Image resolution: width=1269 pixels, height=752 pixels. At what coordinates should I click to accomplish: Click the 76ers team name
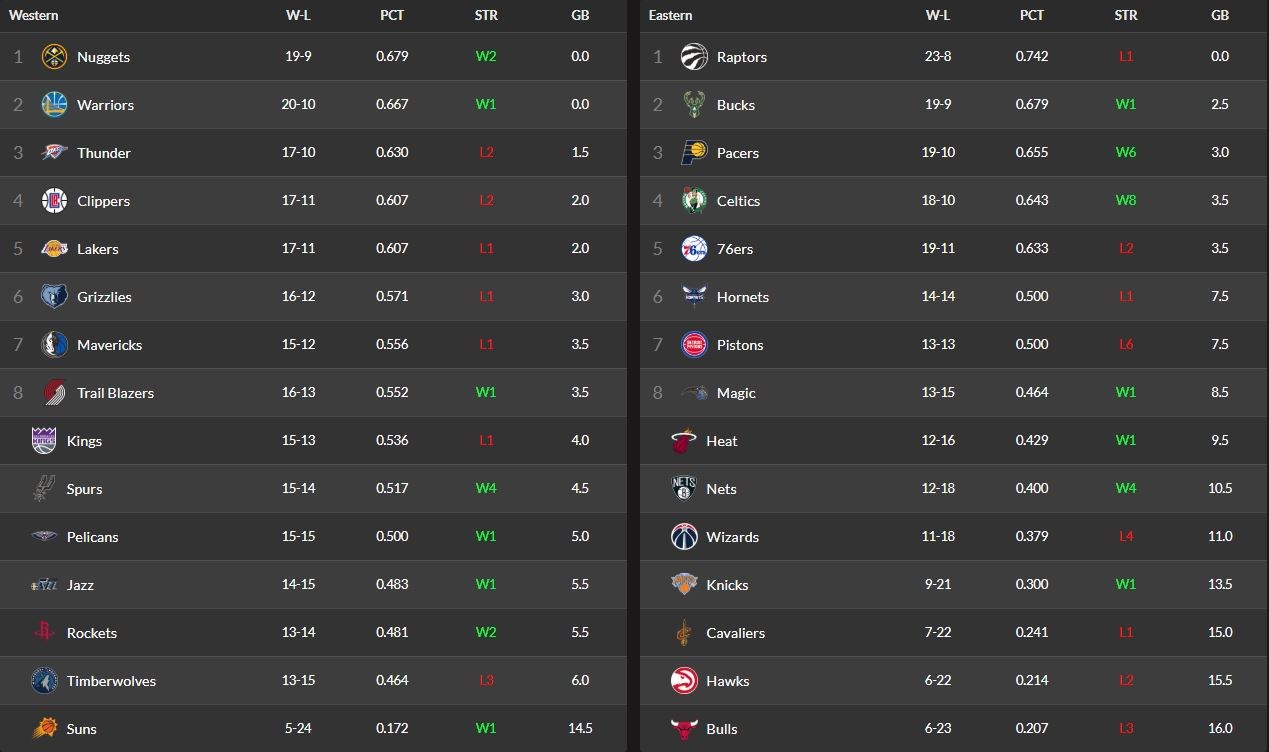click(x=735, y=249)
